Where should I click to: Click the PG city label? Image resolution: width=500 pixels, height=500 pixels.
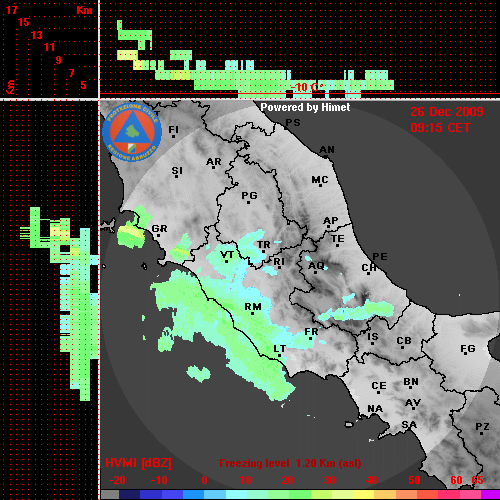tap(249, 195)
